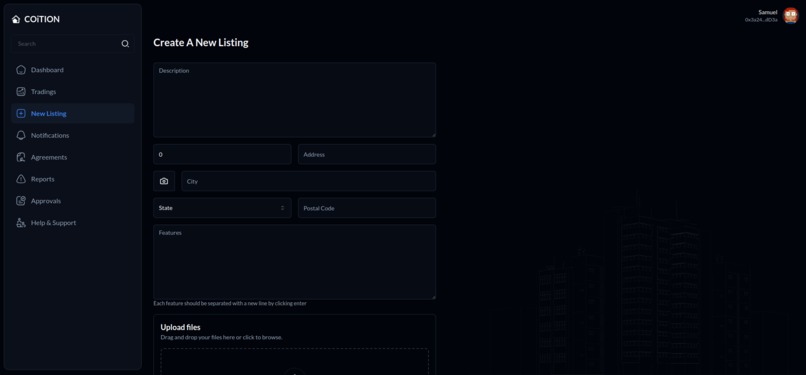The width and height of the screenshot is (806, 375).
Task: Open Help & Support
Action: tap(72, 222)
